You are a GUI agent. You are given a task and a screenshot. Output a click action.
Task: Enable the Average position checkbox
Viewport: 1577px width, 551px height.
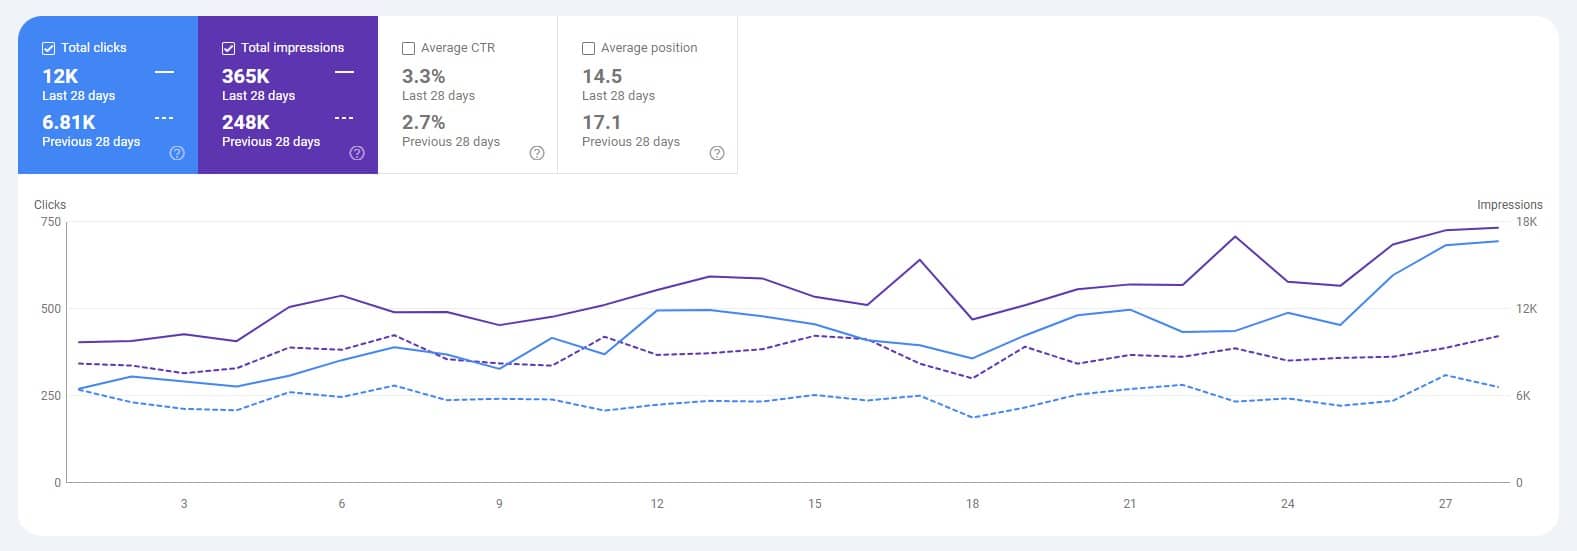pyautogui.click(x=588, y=48)
